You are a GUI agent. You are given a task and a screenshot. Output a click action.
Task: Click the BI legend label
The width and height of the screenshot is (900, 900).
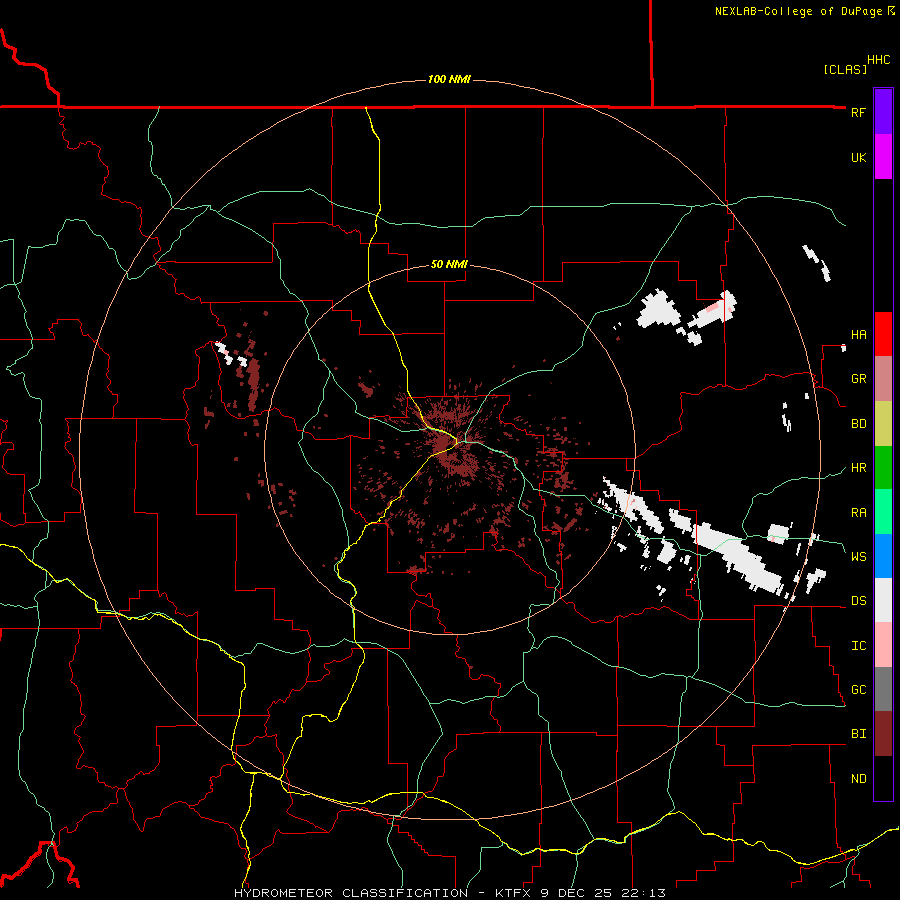(858, 734)
